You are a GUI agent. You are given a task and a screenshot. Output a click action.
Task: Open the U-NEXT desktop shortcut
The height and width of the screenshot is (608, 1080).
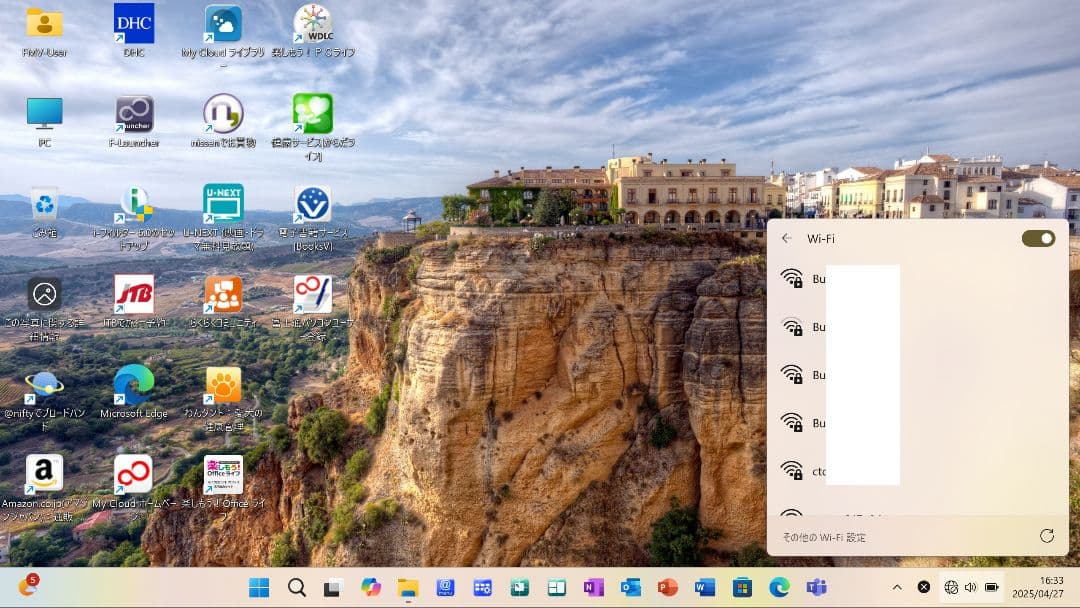coord(222,202)
